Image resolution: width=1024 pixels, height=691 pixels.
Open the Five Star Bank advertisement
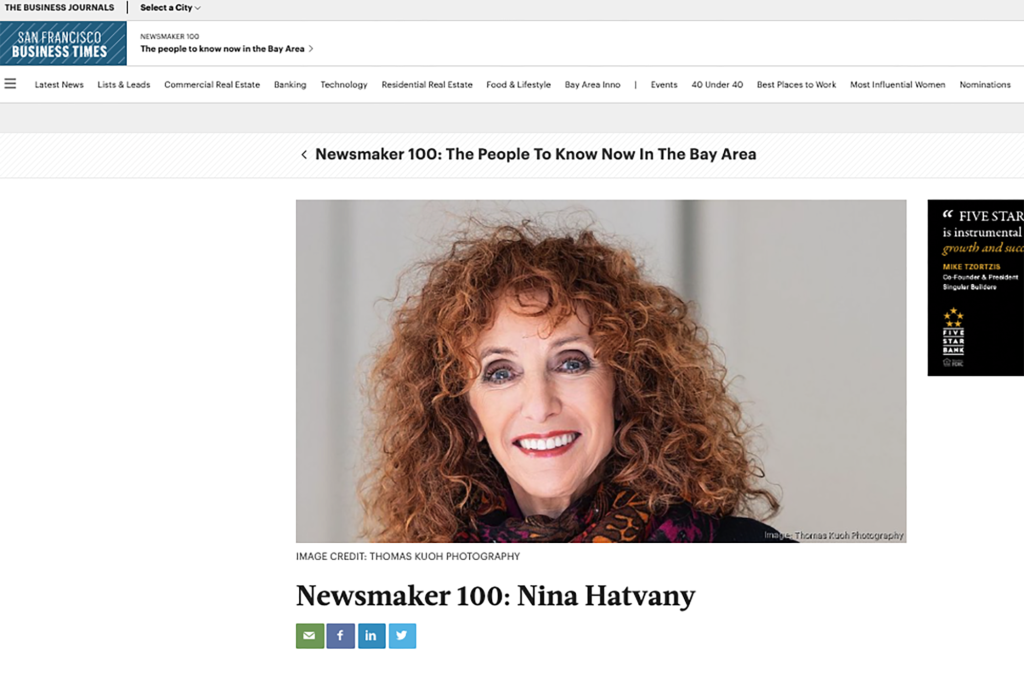[976, 287]
